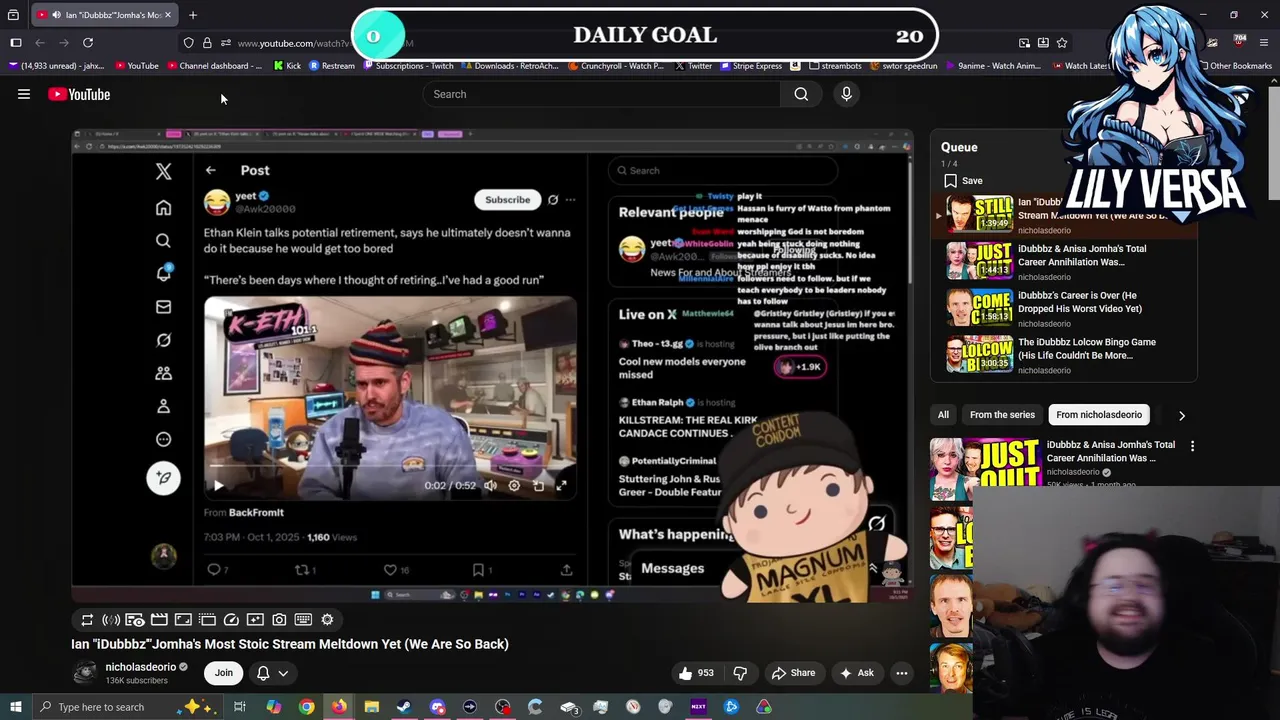Go to the YouTube home logo
The height and width of the screenshot is (720, 1280).
coord(79,94)
